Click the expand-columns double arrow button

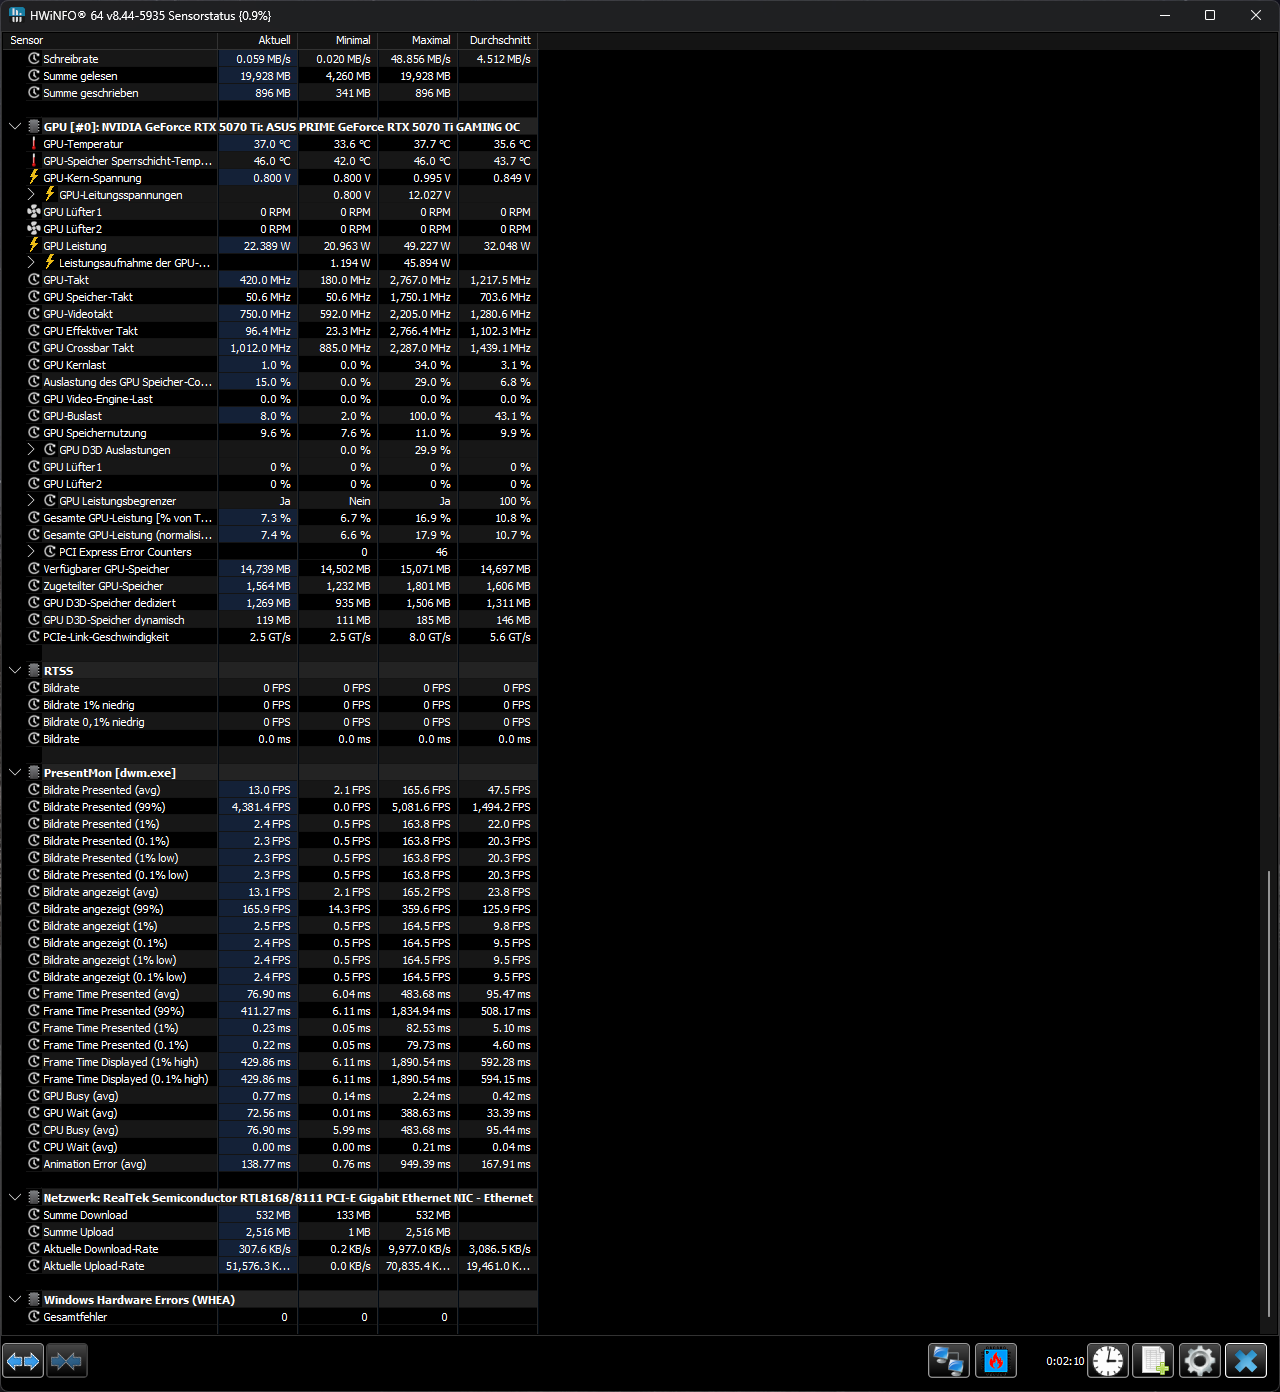click(x=23, y=1361)
